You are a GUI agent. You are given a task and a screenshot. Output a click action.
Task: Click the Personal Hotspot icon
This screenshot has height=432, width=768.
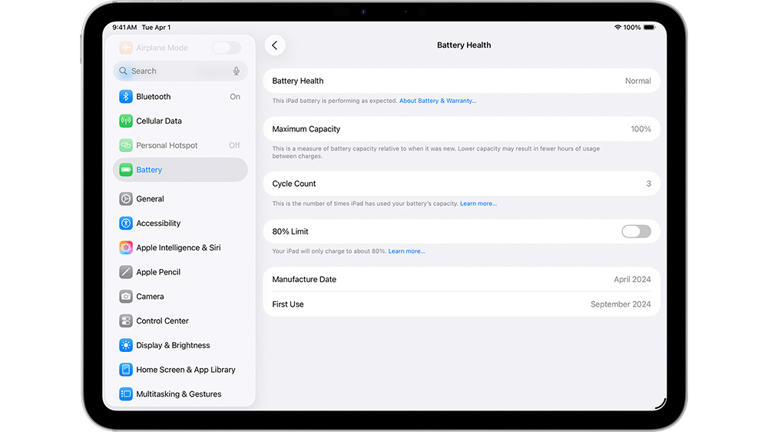click(x=126, y=145)
